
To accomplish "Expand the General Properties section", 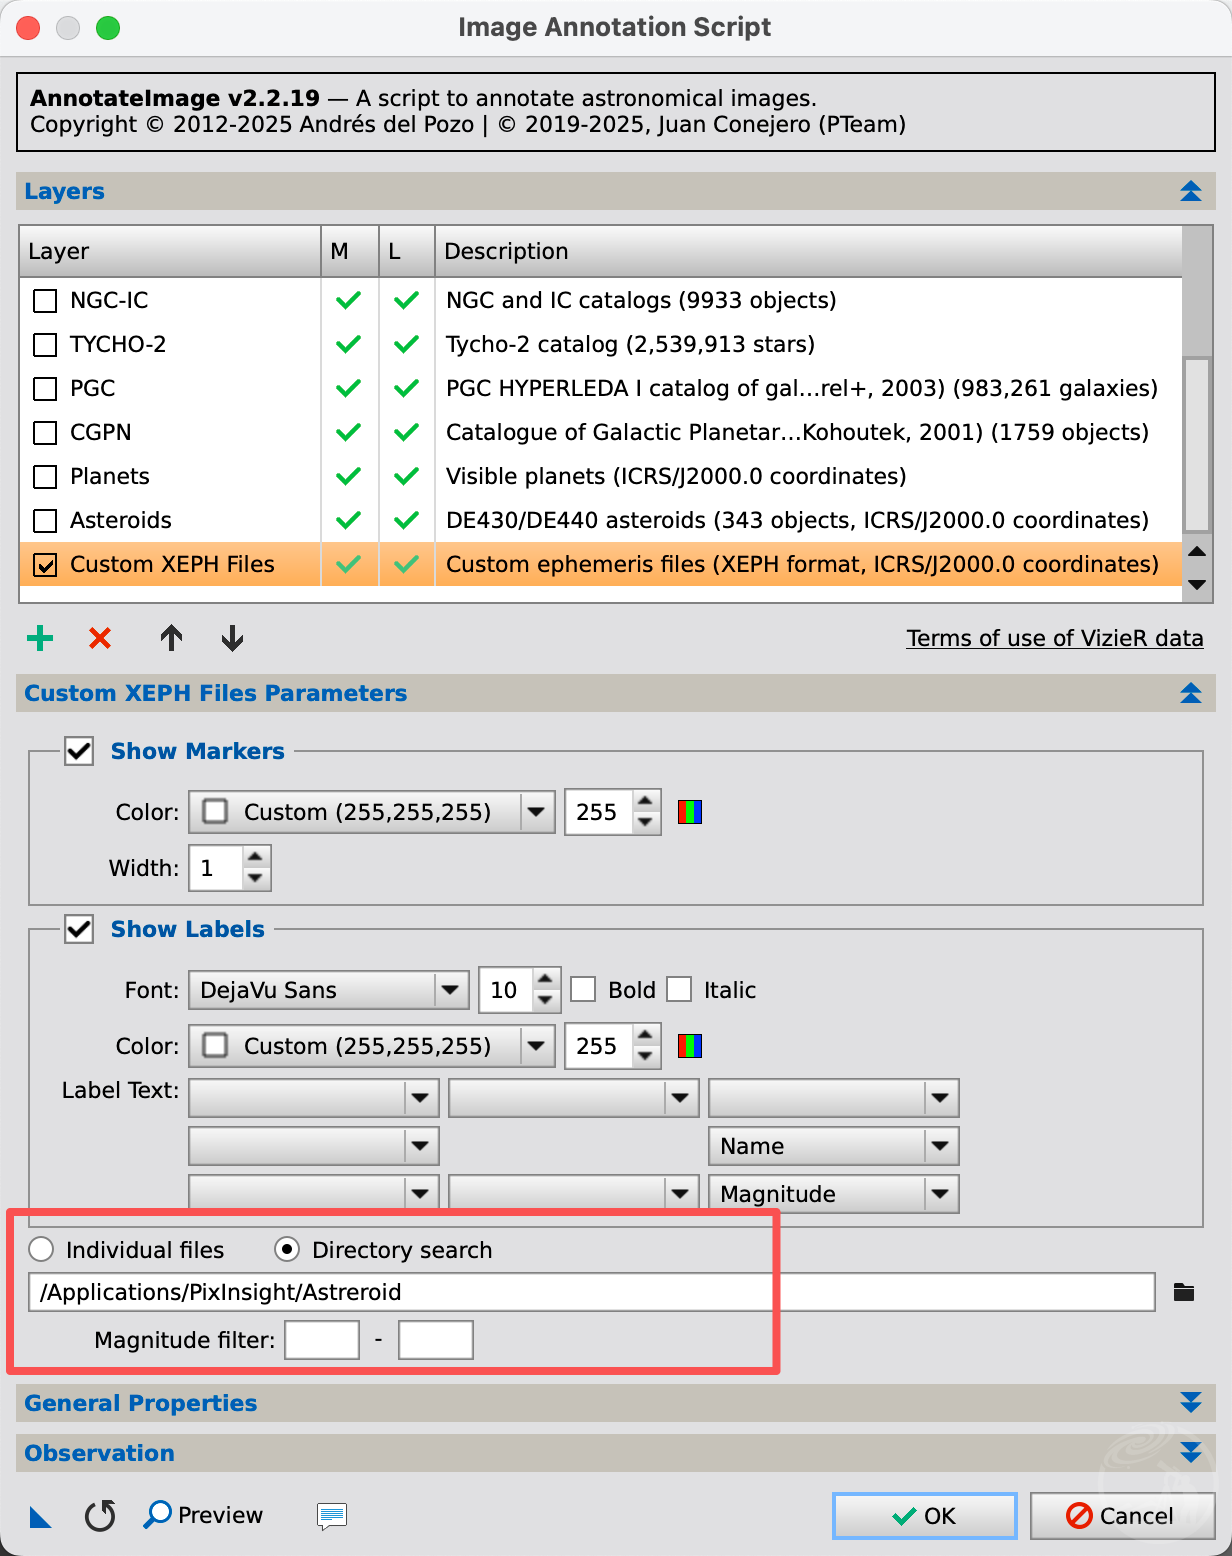I will pos(1190,1403).
